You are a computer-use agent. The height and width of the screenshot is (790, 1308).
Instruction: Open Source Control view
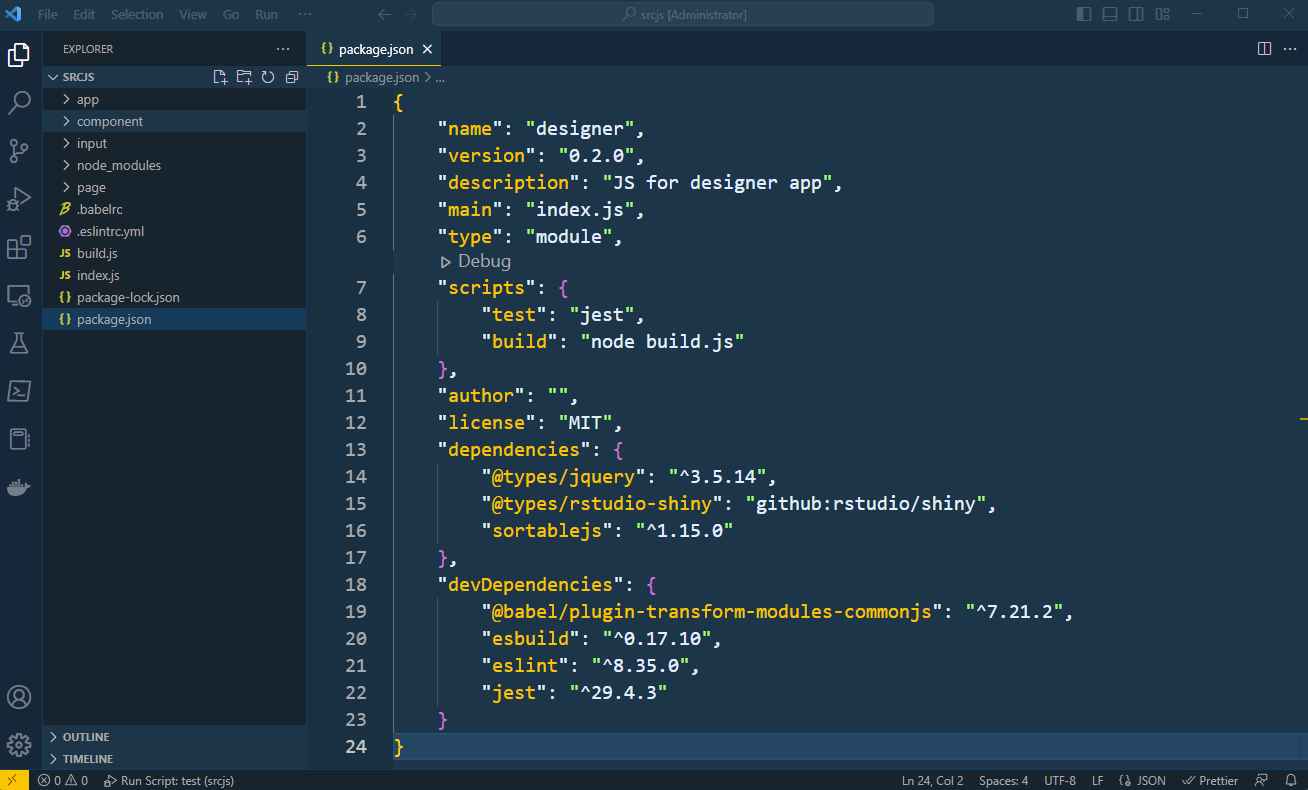pyautogui.click(x=19, y=150)
